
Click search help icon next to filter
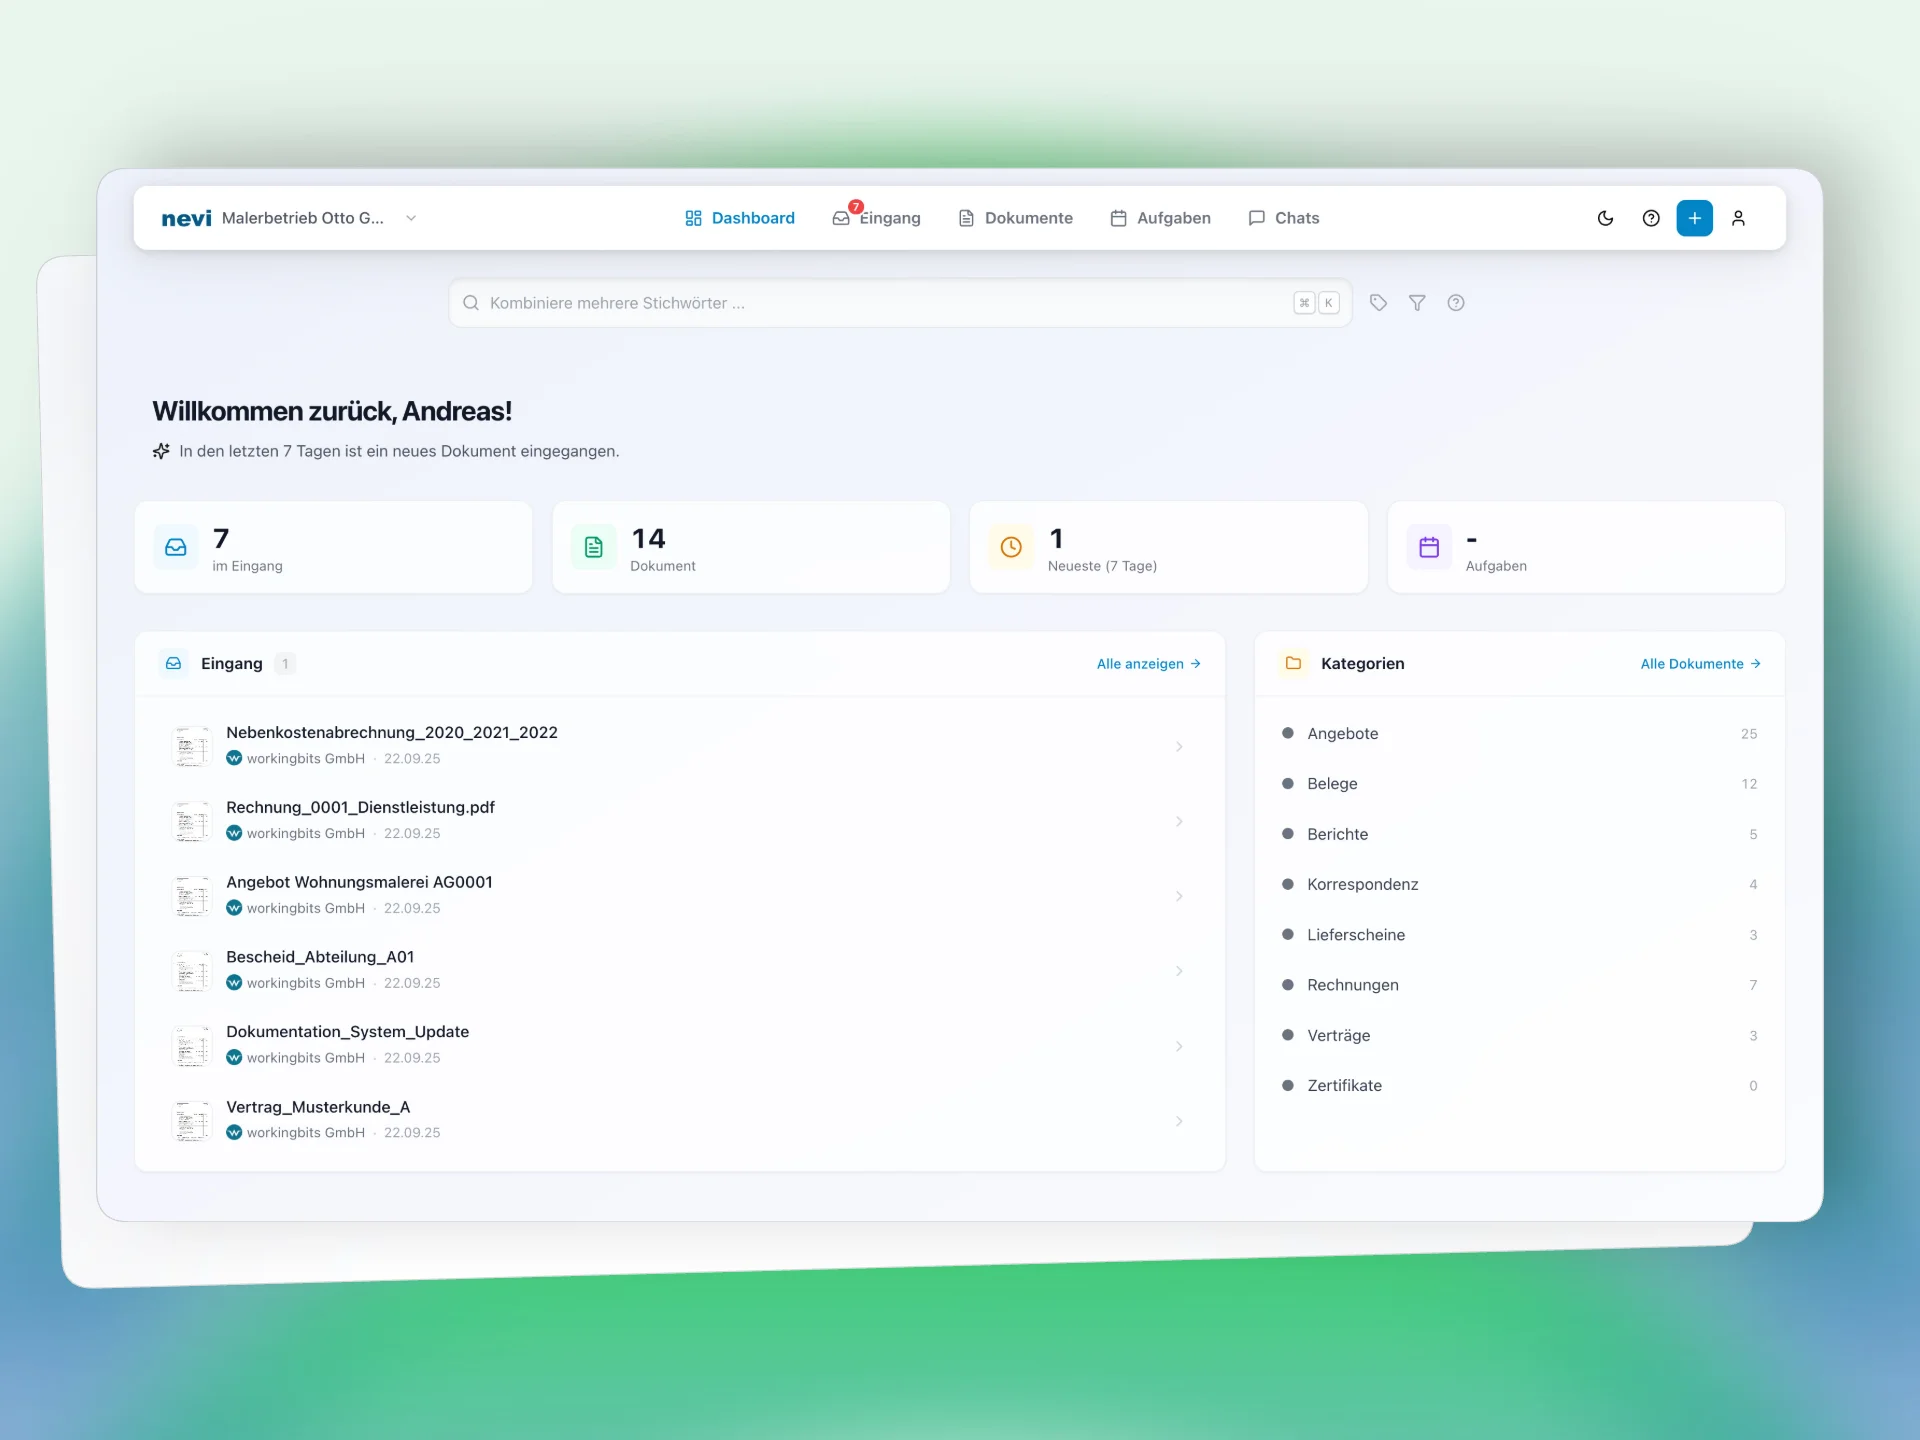pos(1456,303)
